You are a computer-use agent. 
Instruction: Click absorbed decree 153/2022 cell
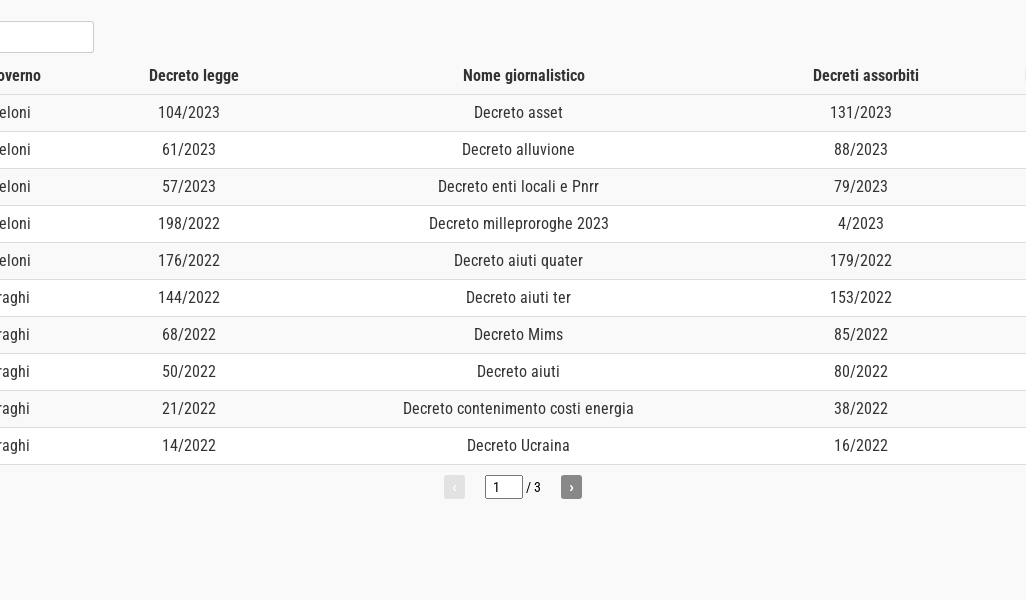click(x=861, y=298)
